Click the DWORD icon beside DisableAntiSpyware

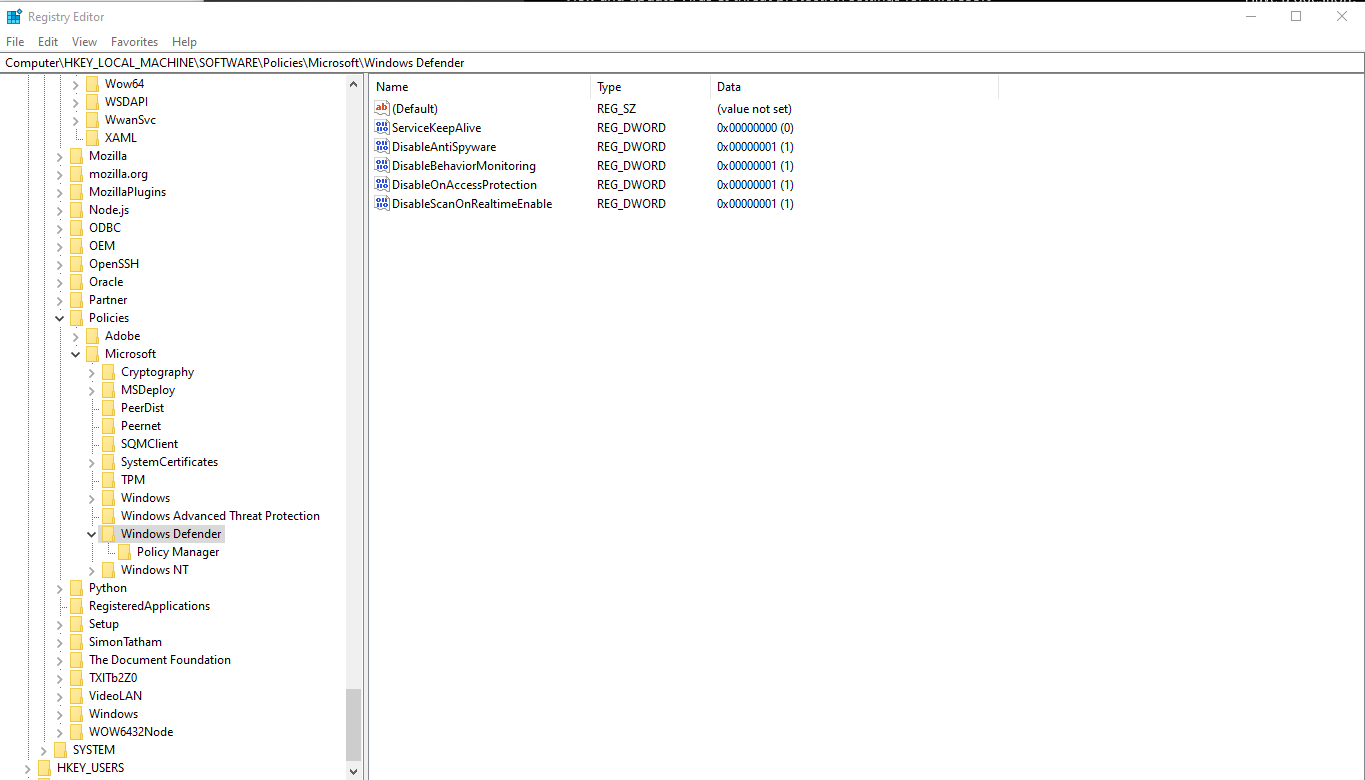pos(381,146)
